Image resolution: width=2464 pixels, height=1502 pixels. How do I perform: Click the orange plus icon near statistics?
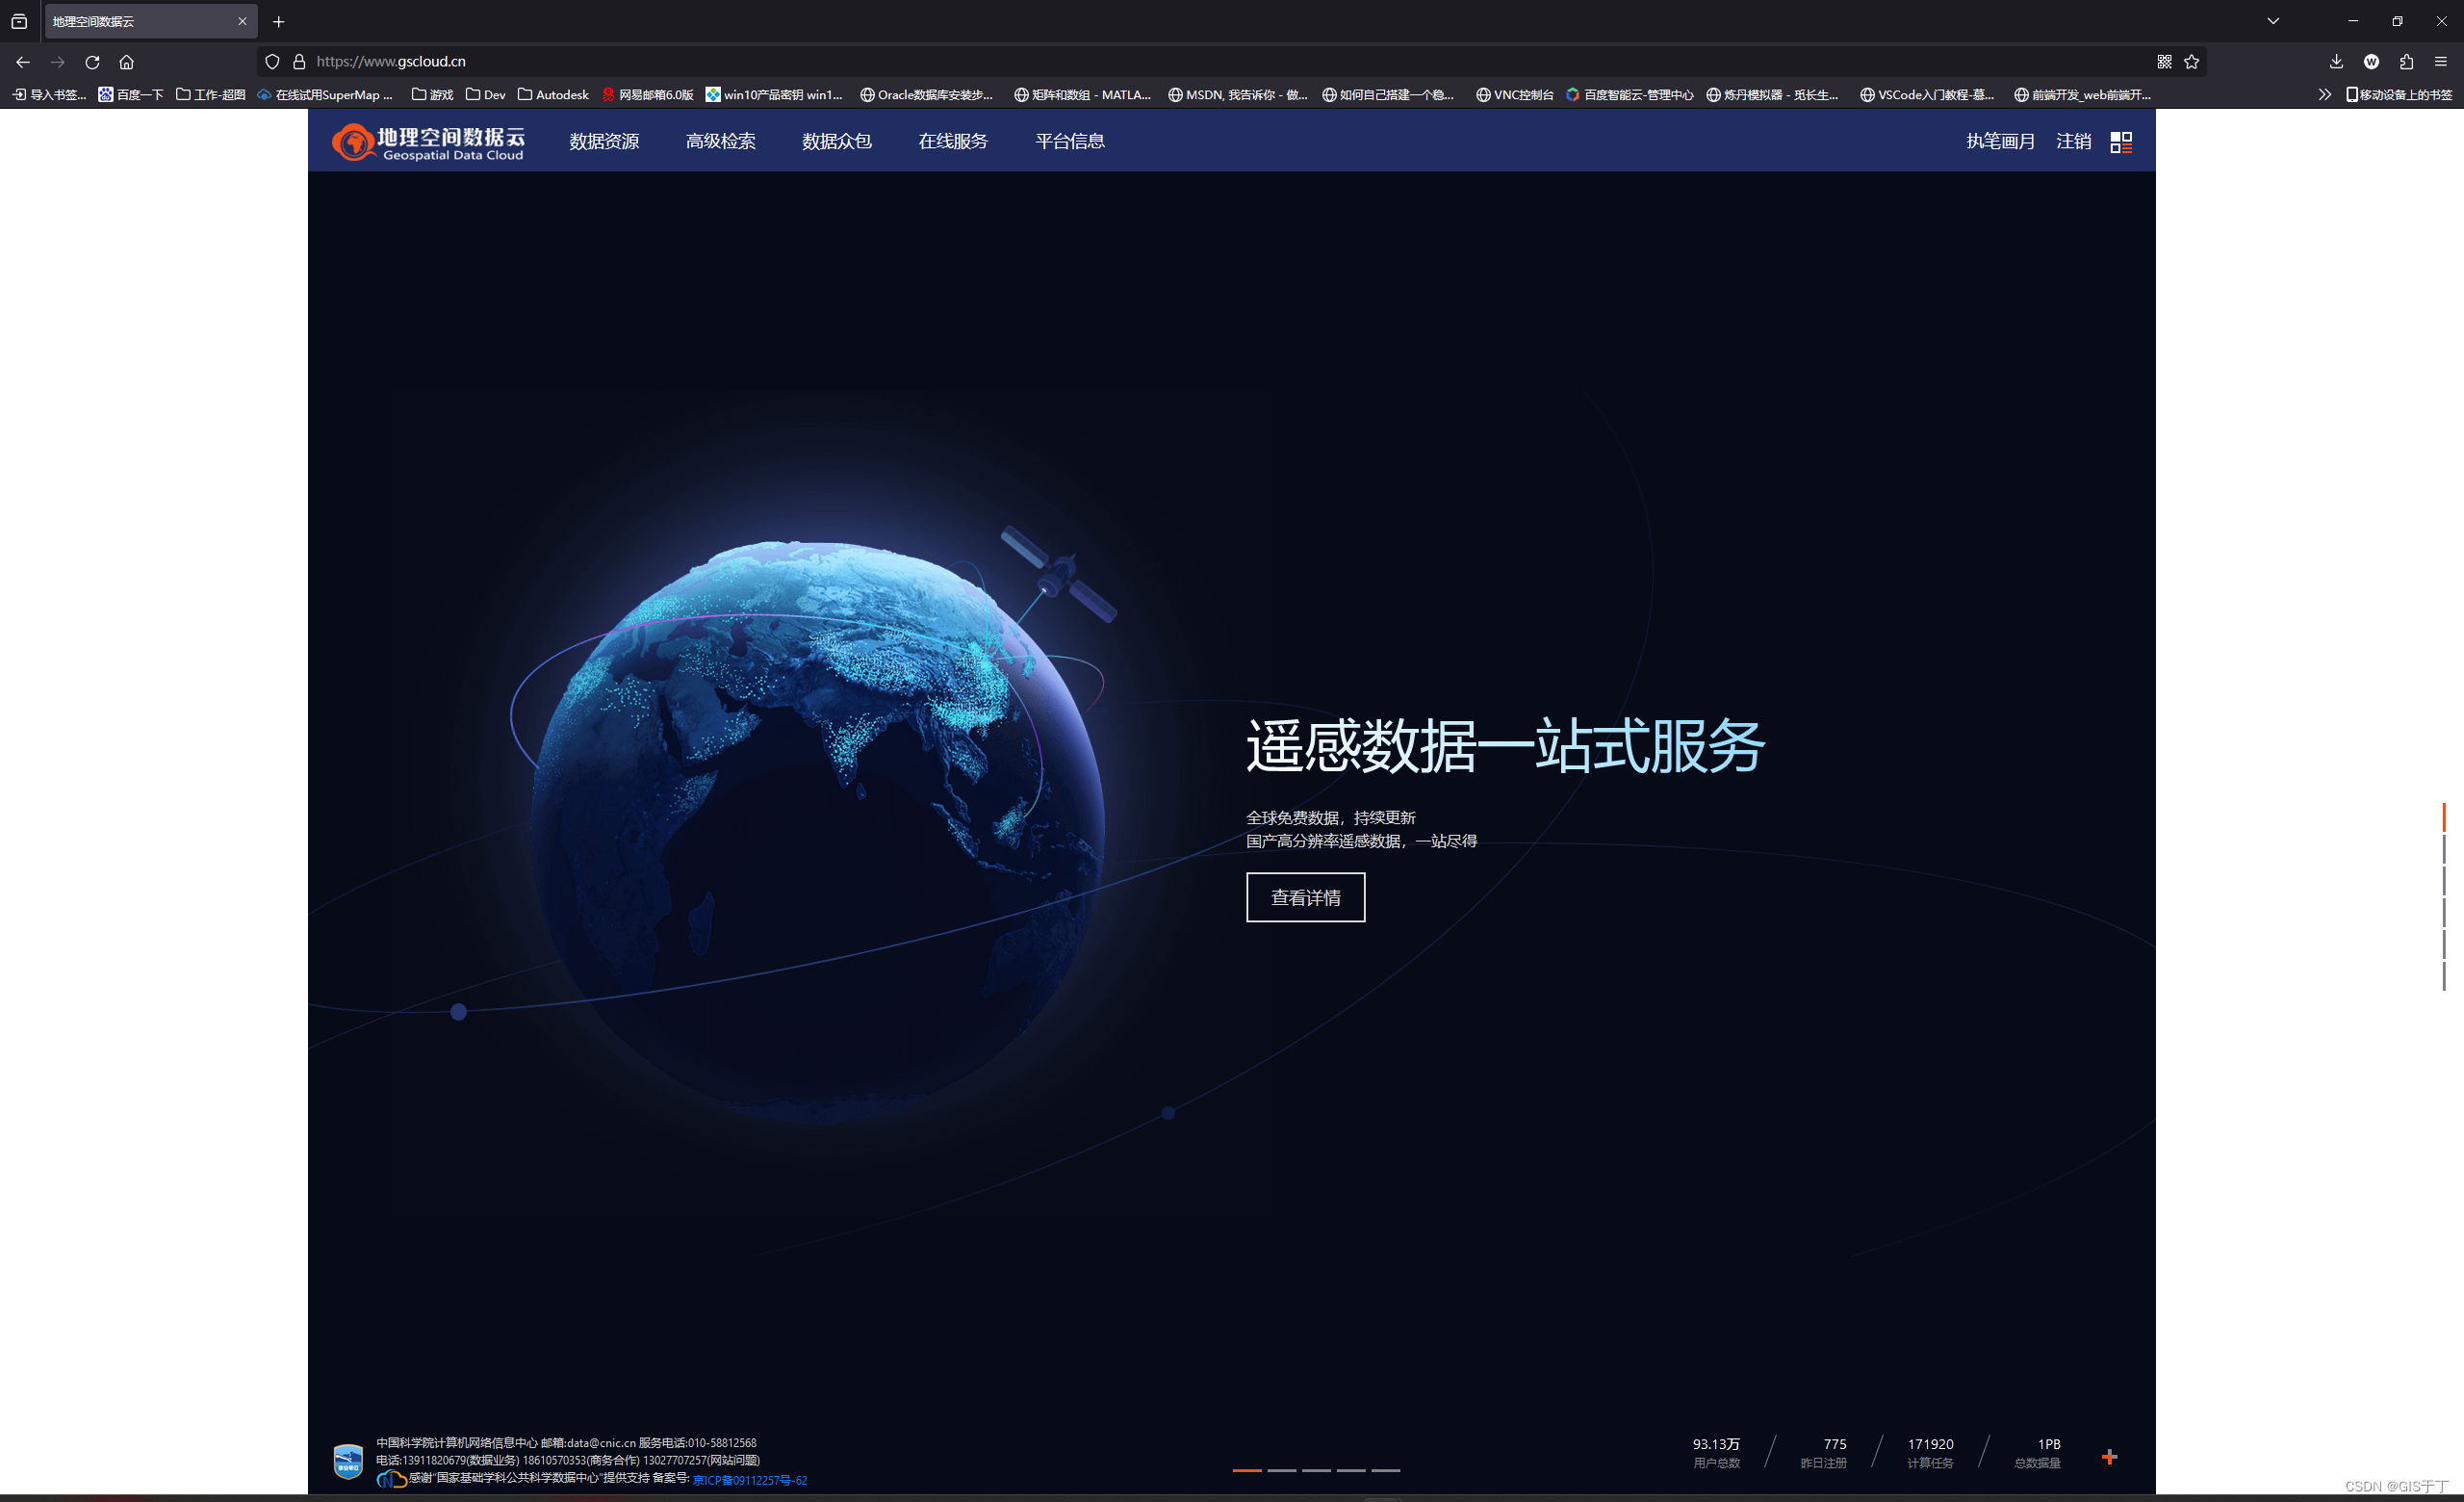point(2109,1457)
